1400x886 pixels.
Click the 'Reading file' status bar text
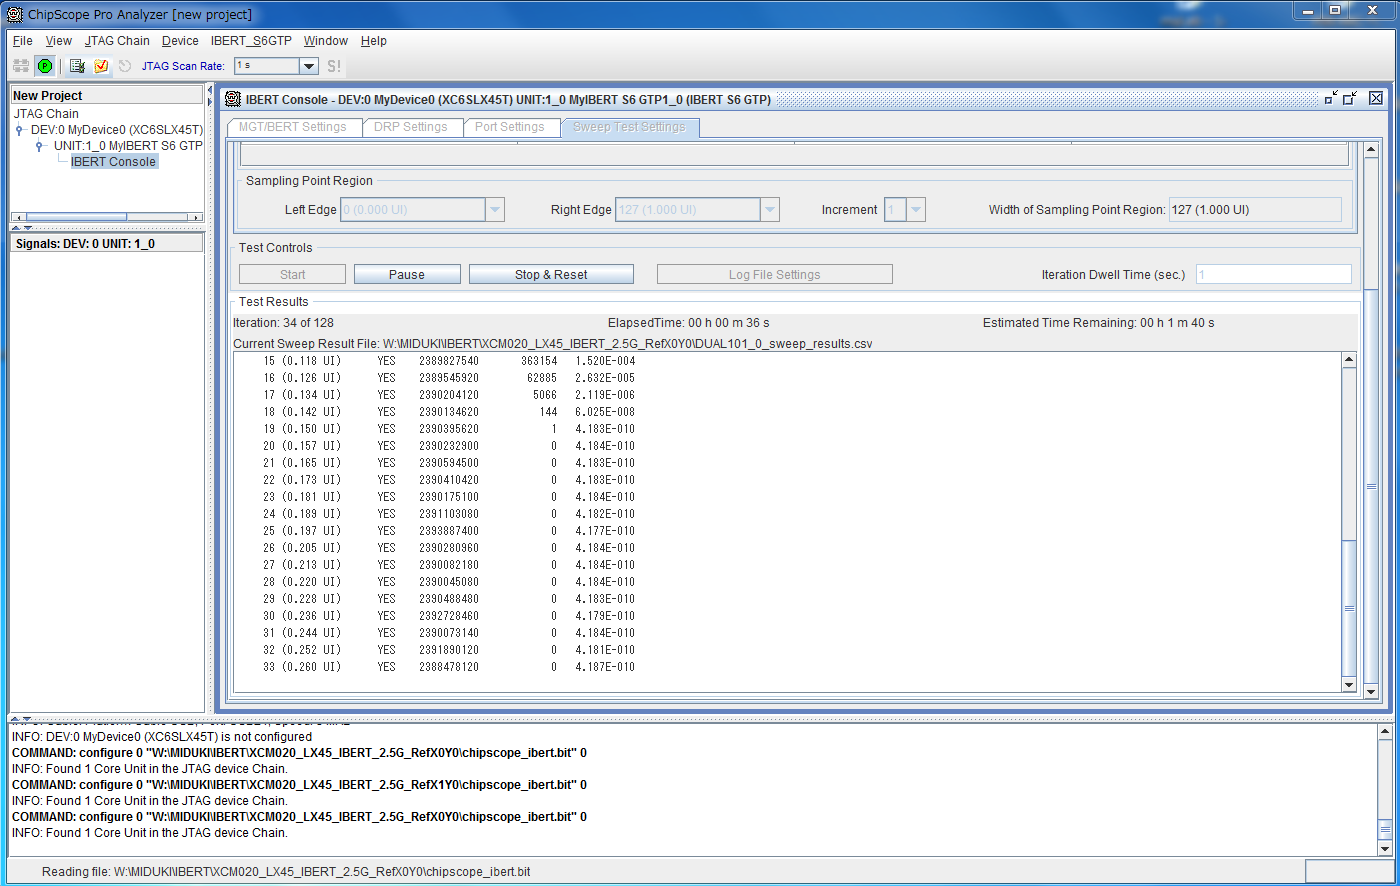pos(286,872)
